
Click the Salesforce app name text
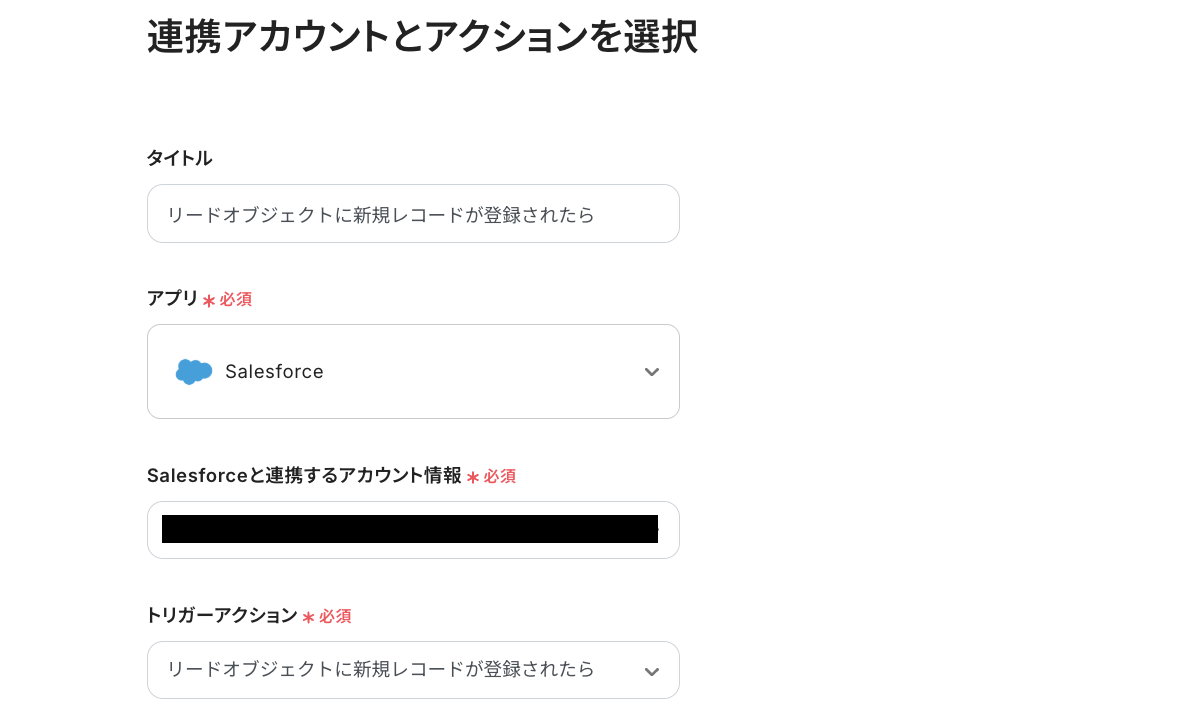[x=274, y=372]
